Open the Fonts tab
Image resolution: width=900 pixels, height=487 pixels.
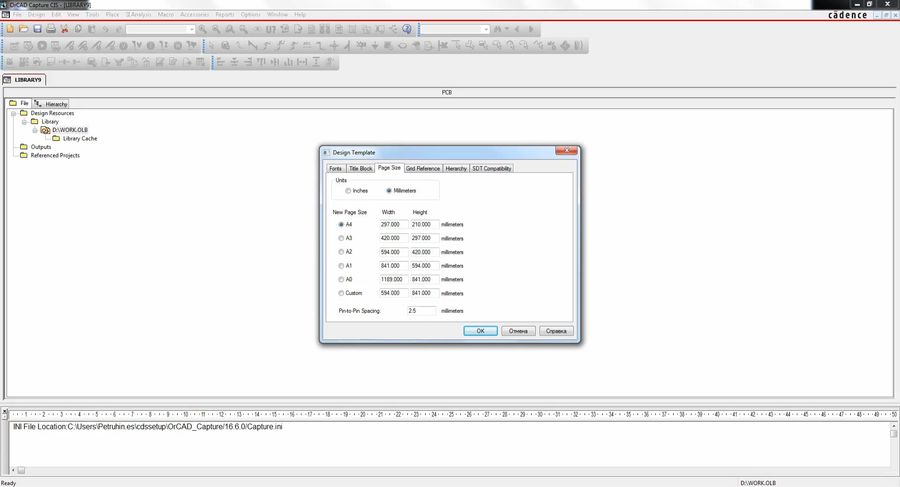point(336,168)
